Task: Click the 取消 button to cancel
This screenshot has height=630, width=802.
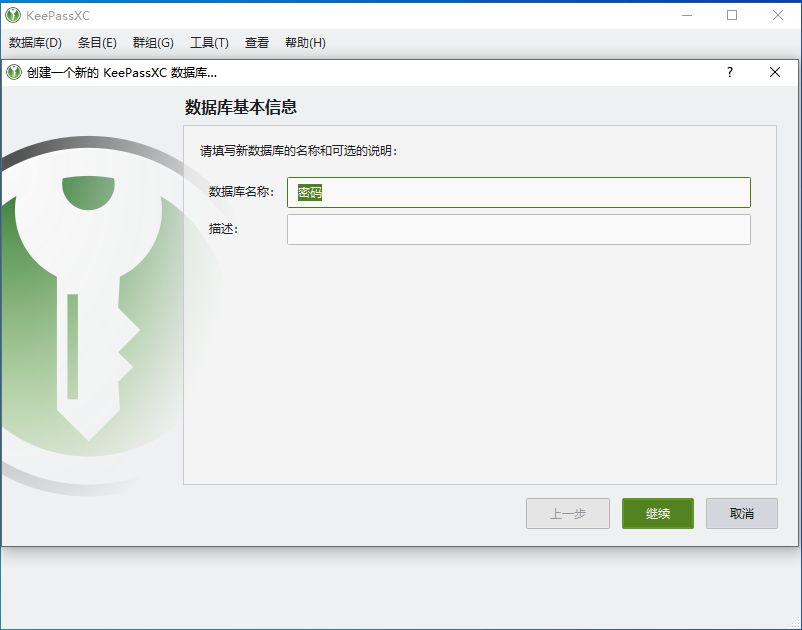Action: tap(741, 513)
